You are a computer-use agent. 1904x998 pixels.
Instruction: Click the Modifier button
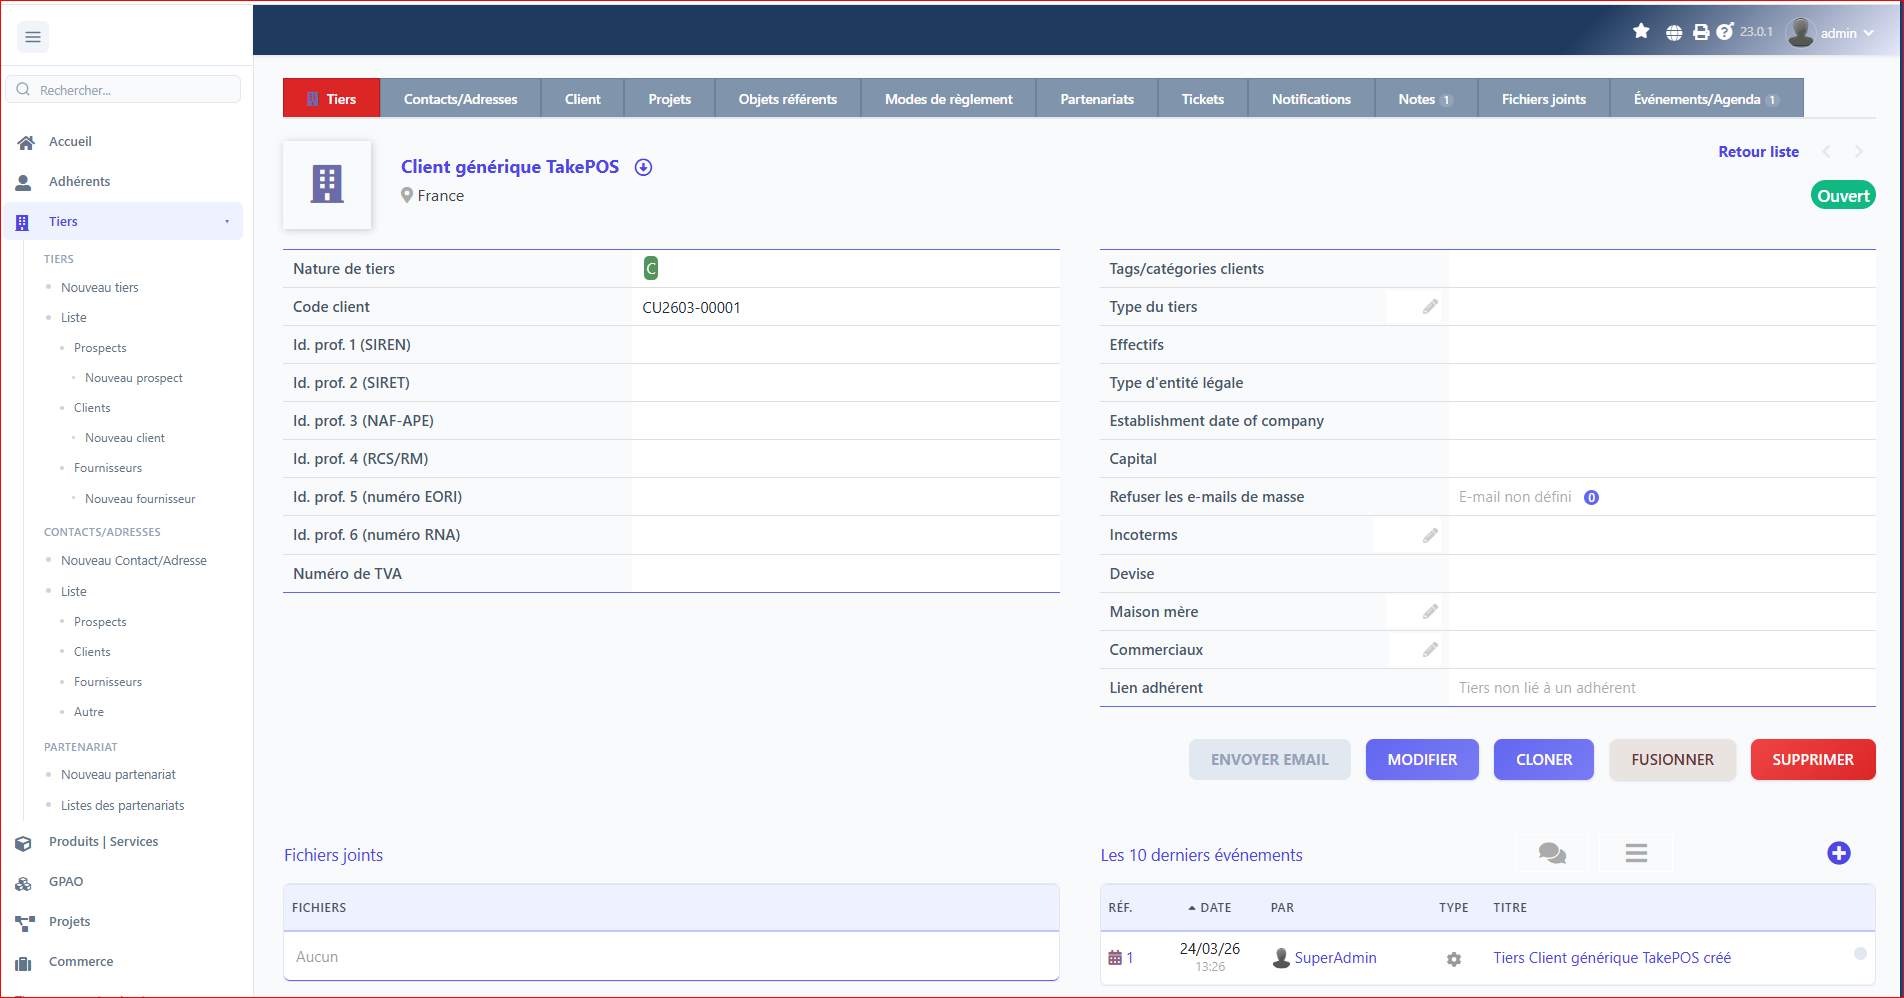(x=1421, y=760)
